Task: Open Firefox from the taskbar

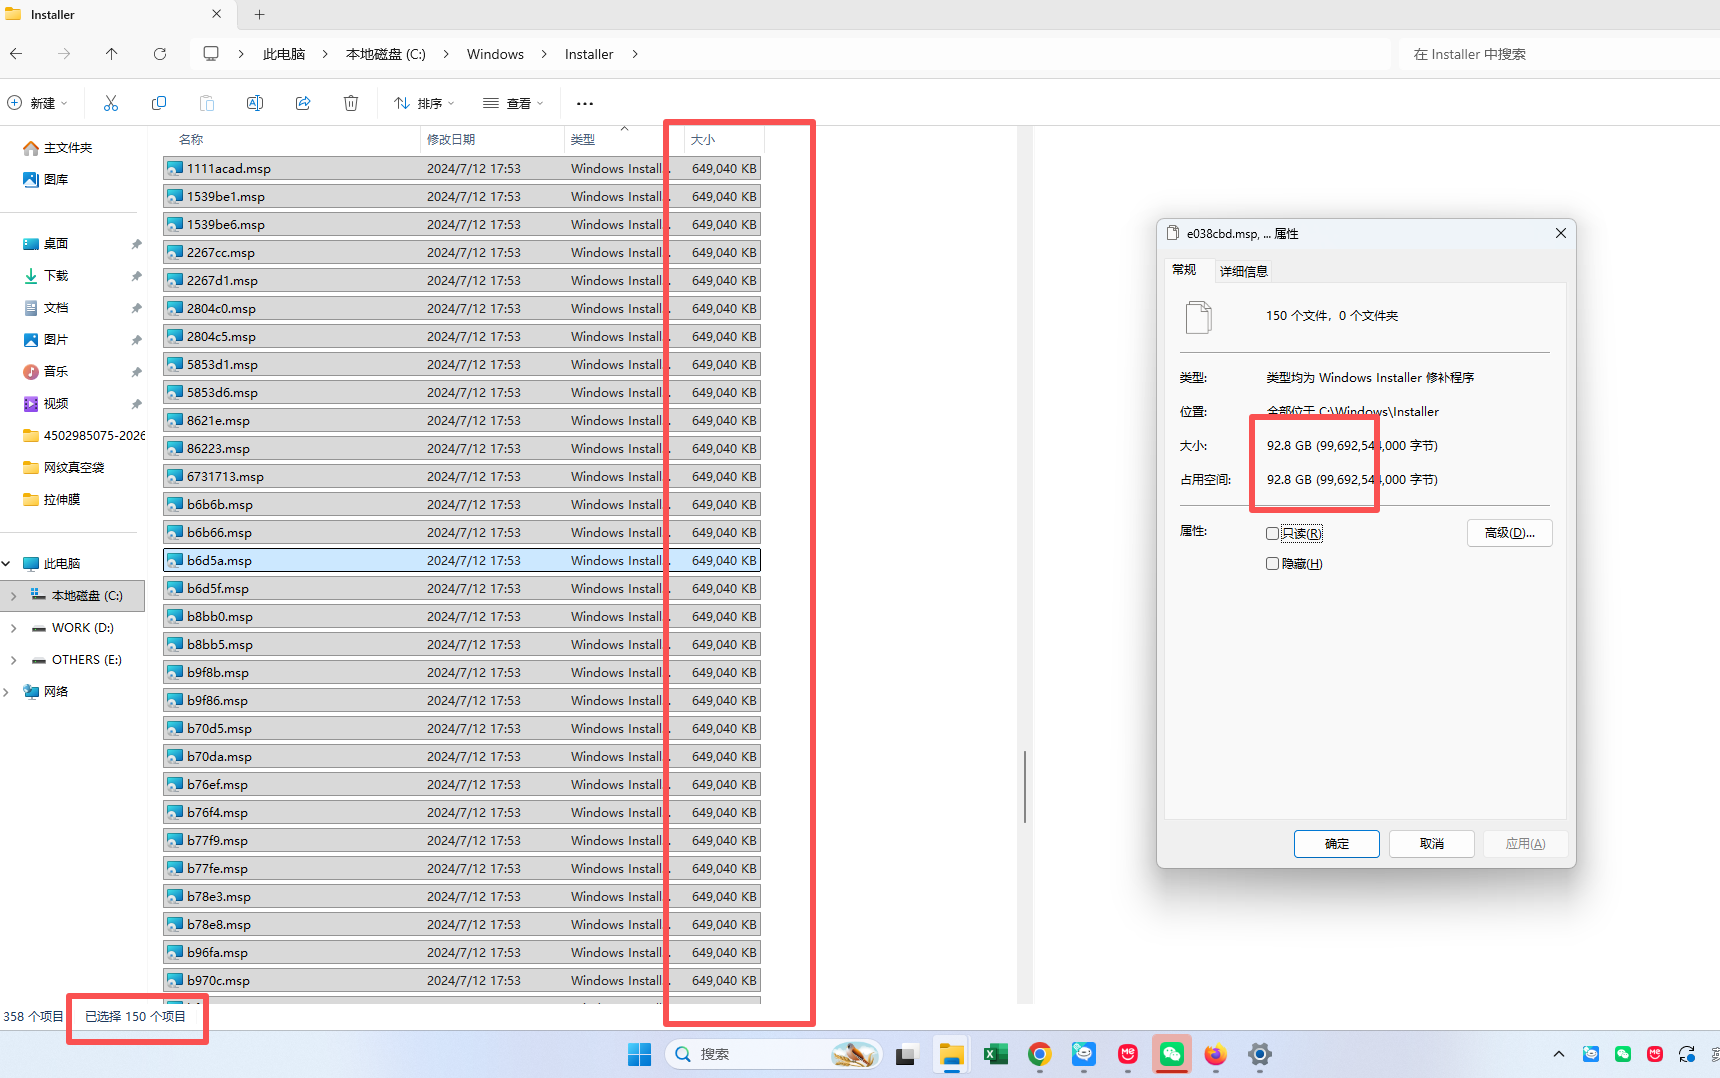Action: 1215,1054
